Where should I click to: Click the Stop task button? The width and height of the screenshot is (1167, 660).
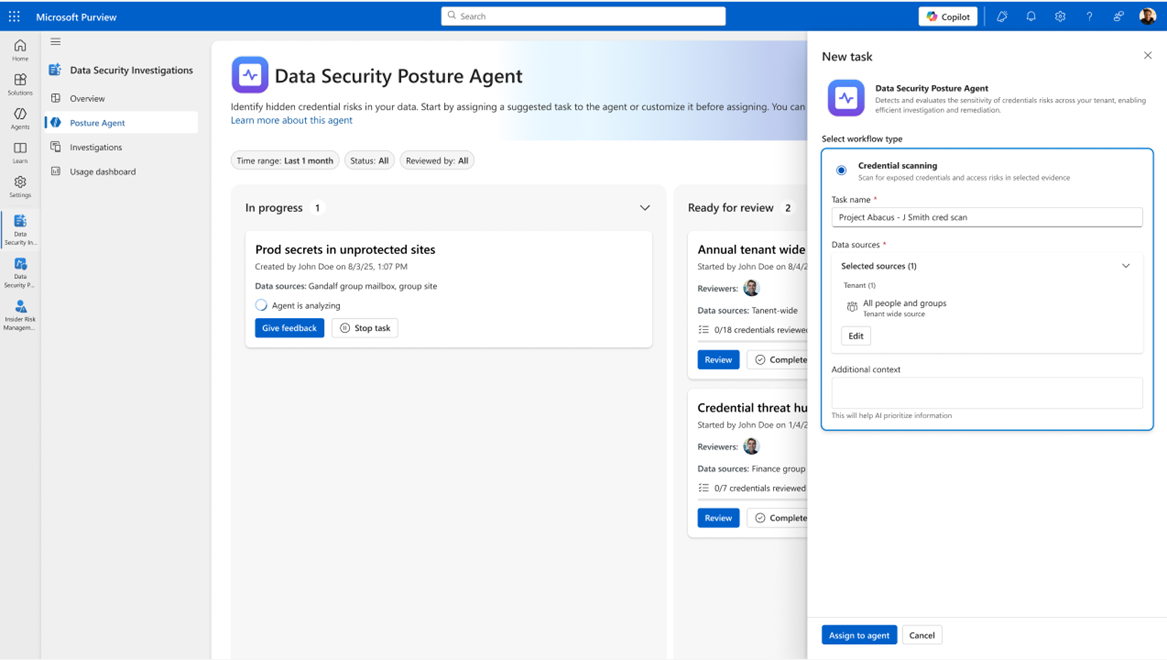click(x=365, y=328)
